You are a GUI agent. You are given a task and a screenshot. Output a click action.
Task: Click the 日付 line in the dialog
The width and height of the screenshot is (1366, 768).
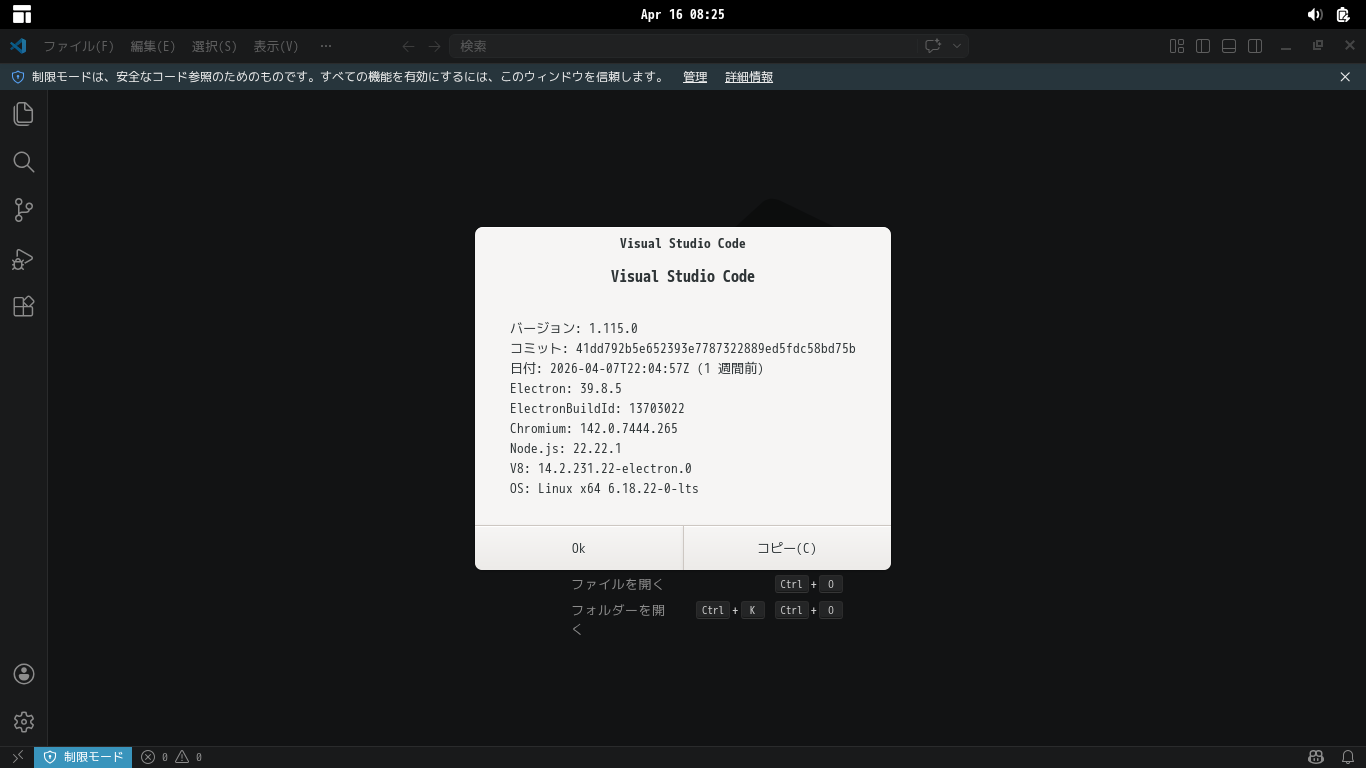[636, 368]
